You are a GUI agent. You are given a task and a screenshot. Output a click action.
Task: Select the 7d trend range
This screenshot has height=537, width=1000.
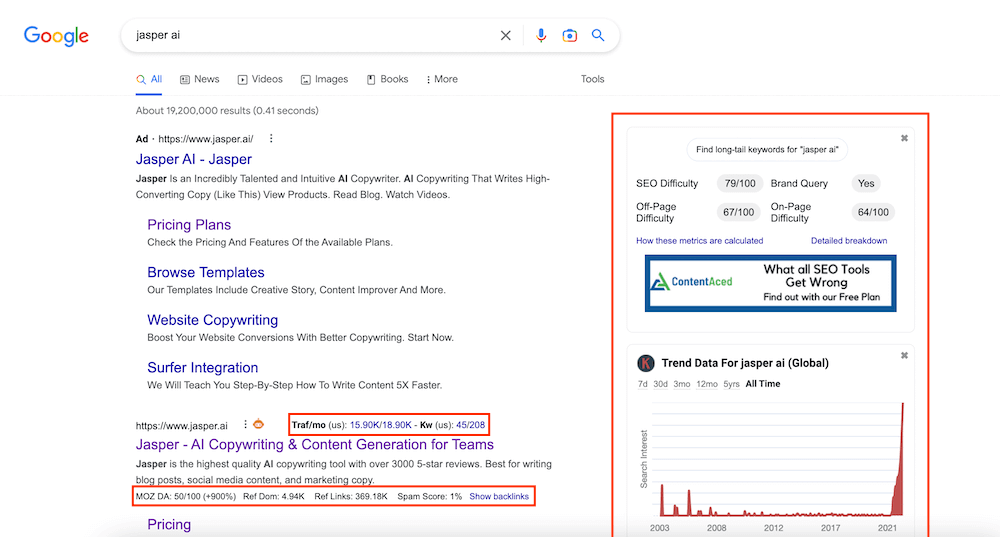click(642, 384)
